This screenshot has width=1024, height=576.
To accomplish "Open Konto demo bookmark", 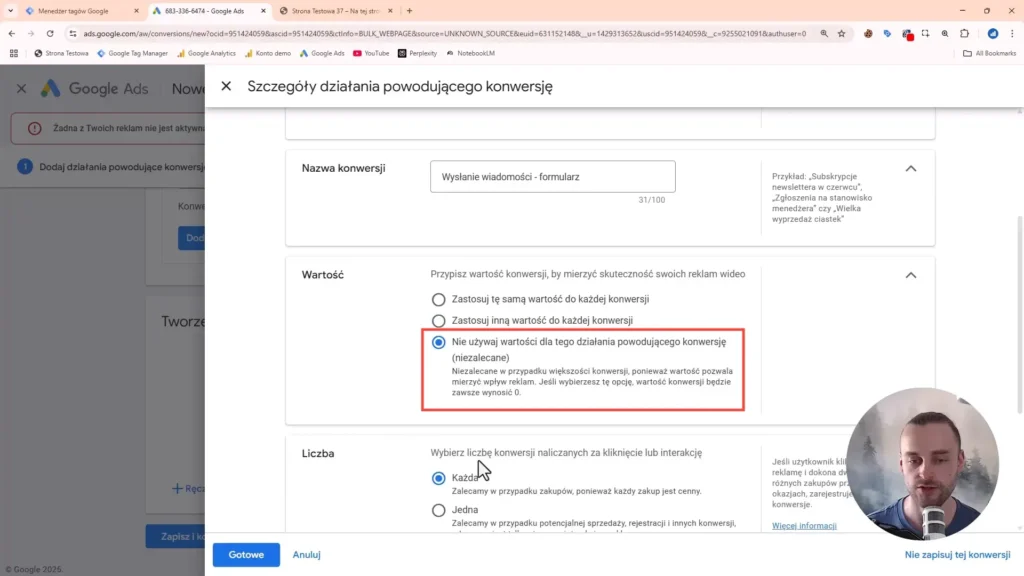I will 268,54.
